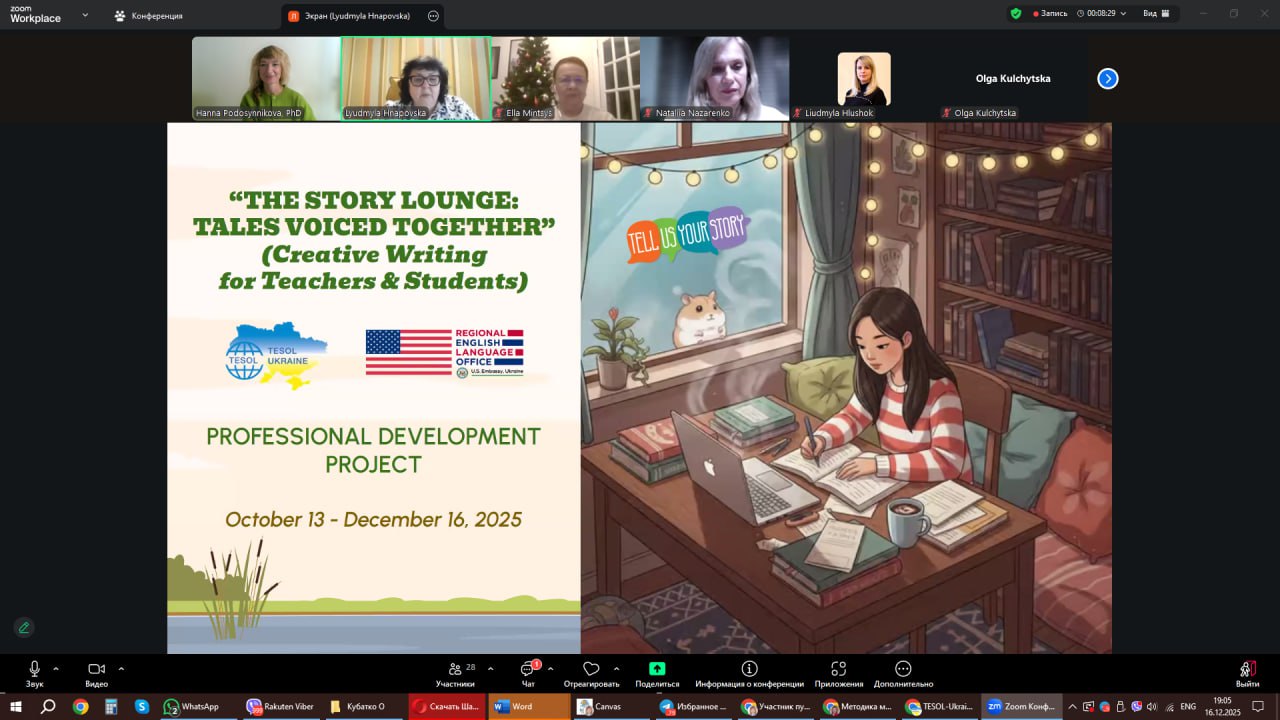Click the green encryption shield icon
Viewport: 1280px width, 720px height.
[1016, 14]
